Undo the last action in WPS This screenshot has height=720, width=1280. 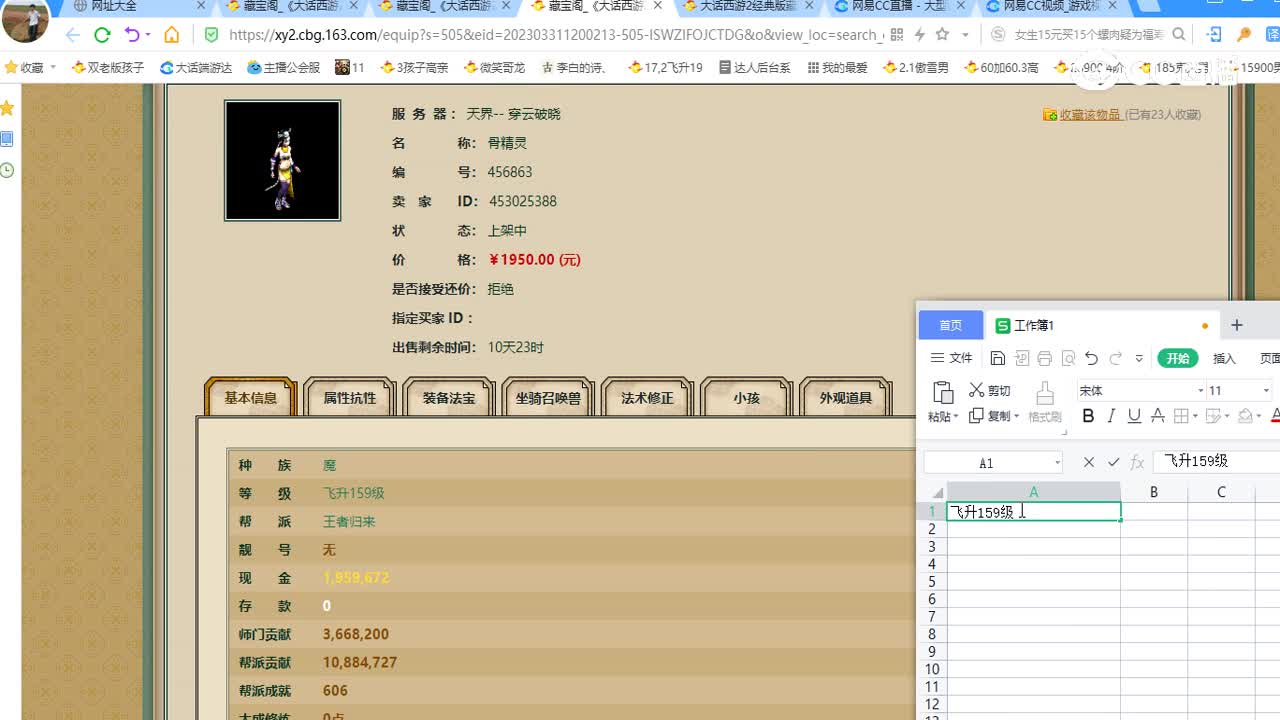point(1092,358)
